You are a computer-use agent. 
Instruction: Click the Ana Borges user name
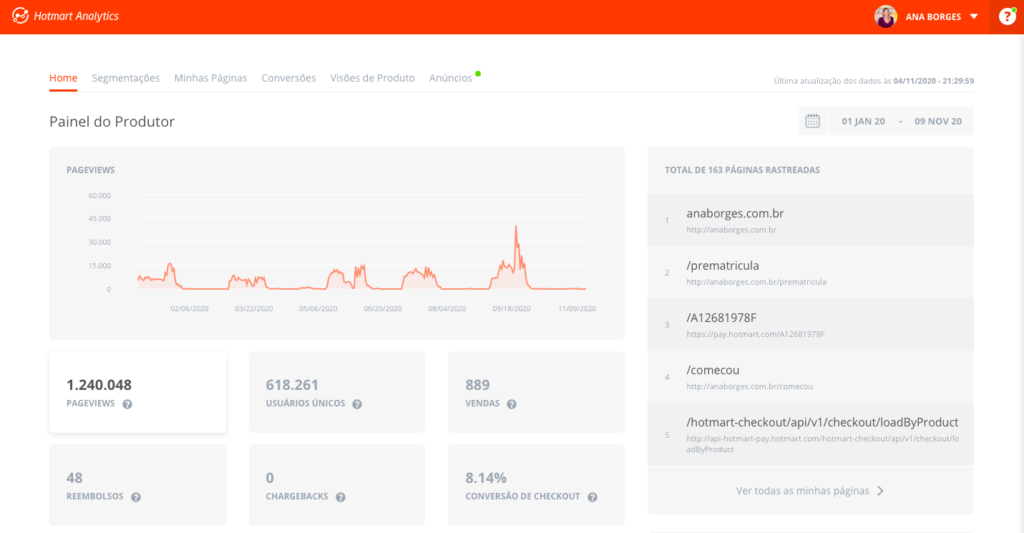933,17
